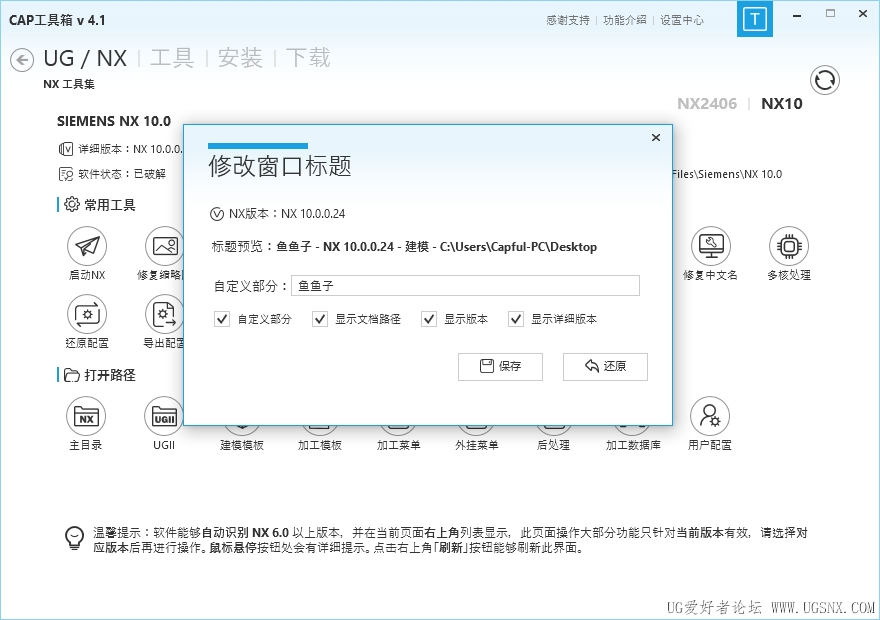Switch to the 安装 tab
This screenshot has width=880, height=620.
[x=240, y=58]
